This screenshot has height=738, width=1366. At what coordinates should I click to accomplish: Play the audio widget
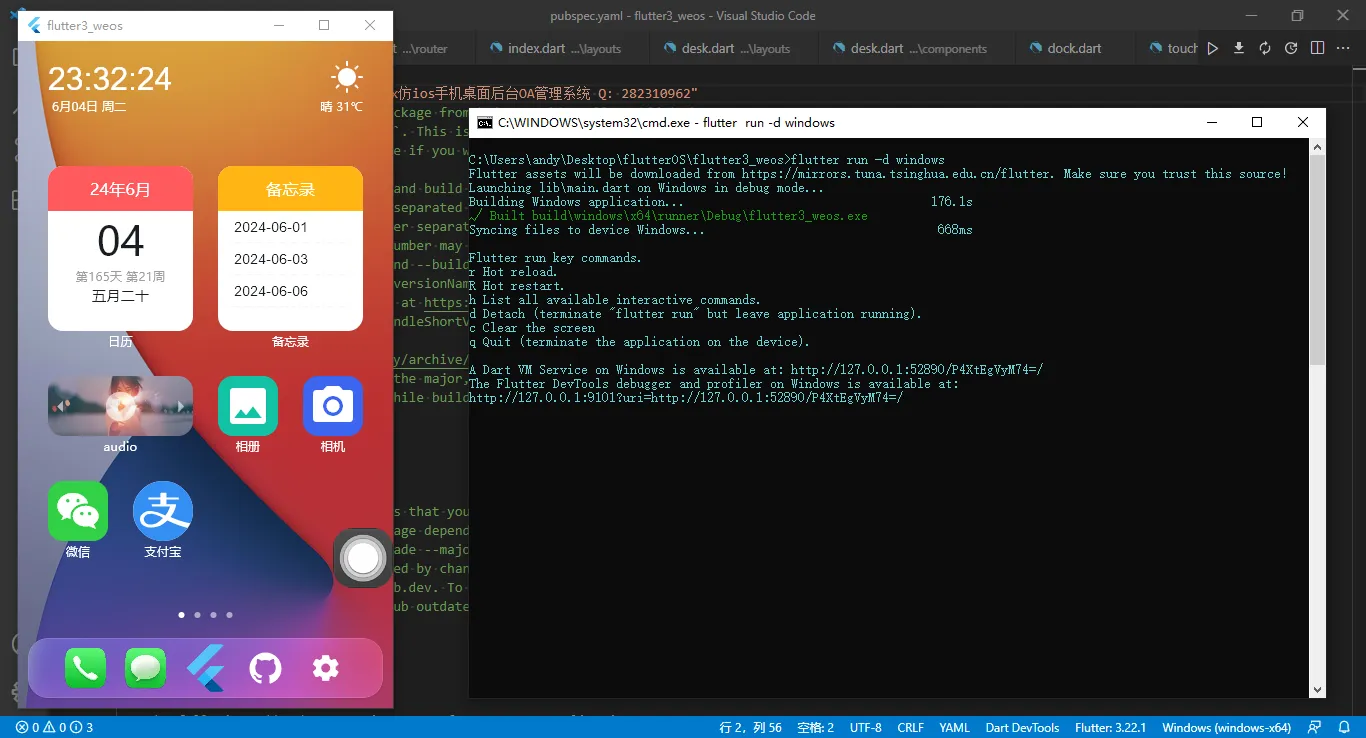click(x=120, y=406)
